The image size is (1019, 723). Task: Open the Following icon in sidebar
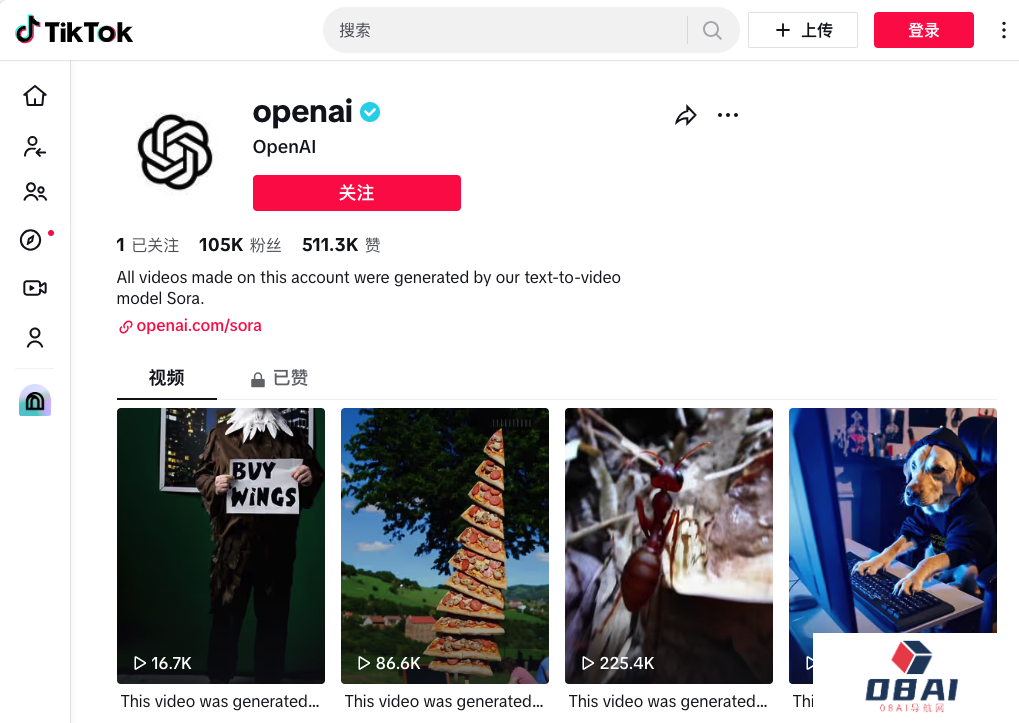coord(34,146)
